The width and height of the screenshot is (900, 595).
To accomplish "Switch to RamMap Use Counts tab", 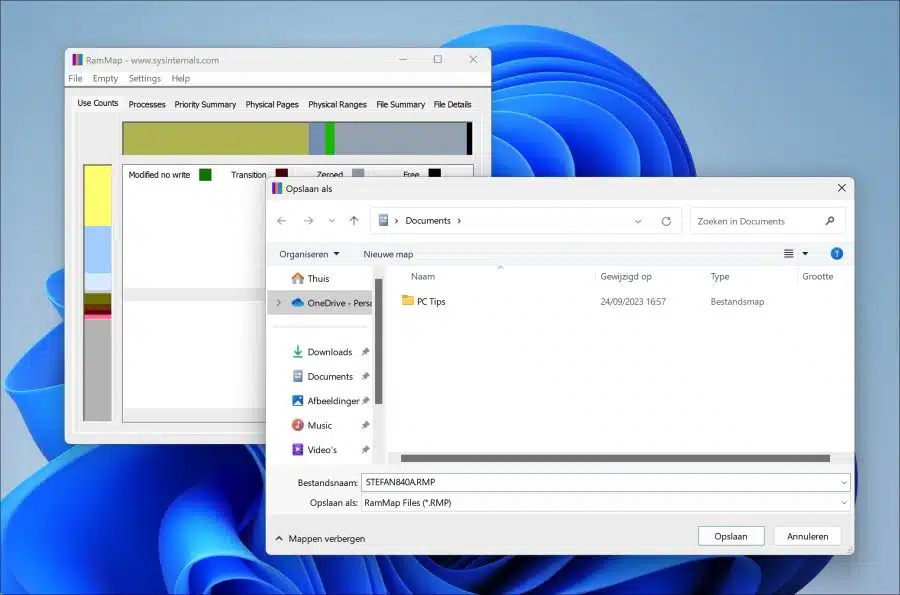I will point(98,103).
